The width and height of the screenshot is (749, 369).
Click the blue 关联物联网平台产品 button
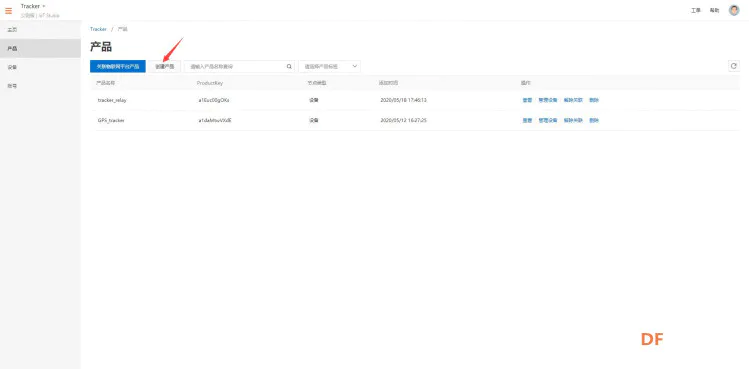[118, 66]
